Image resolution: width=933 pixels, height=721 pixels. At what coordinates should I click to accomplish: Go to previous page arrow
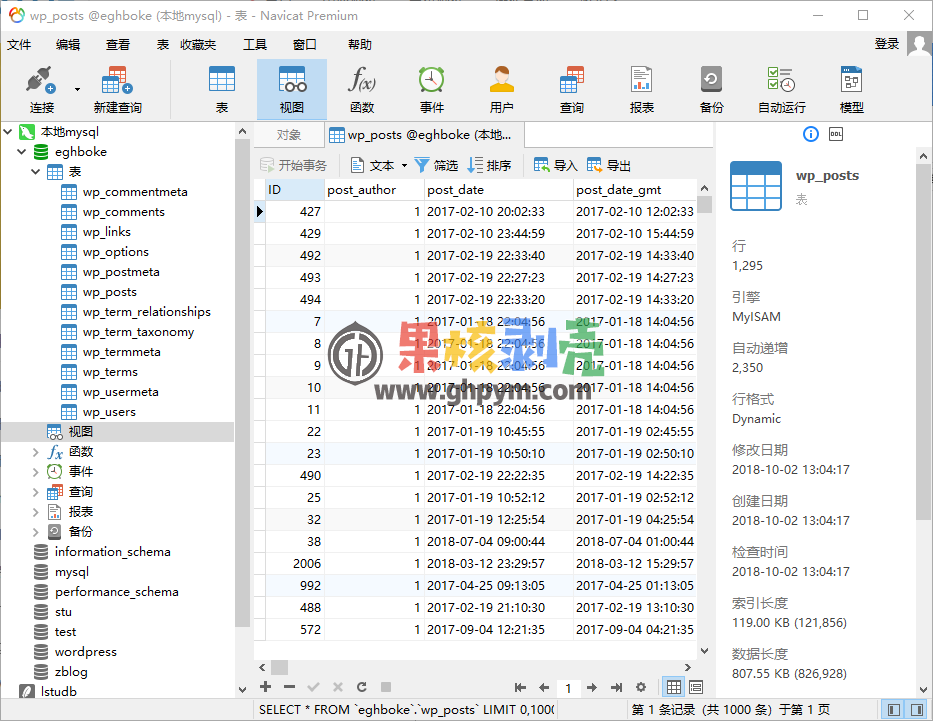point(544,688)
